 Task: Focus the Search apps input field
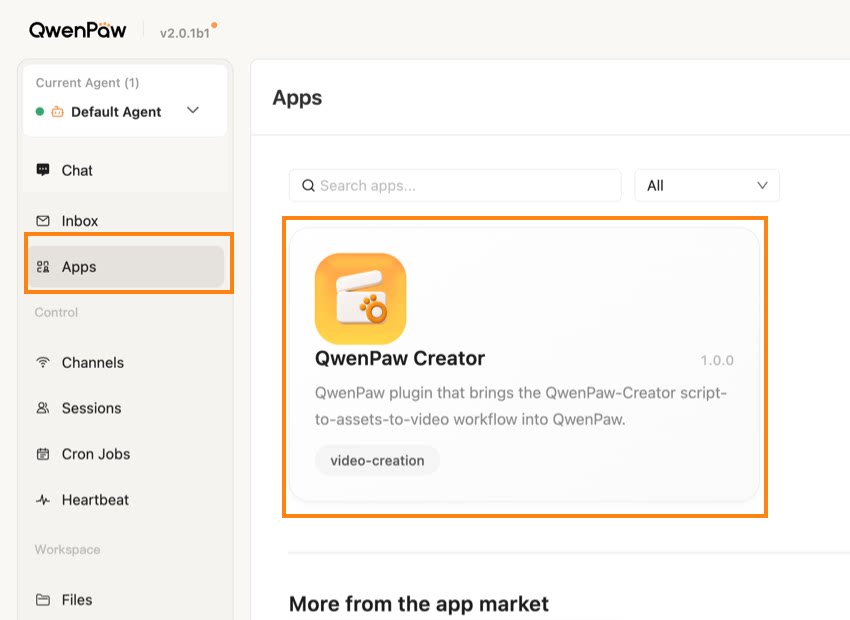point(455,185)
